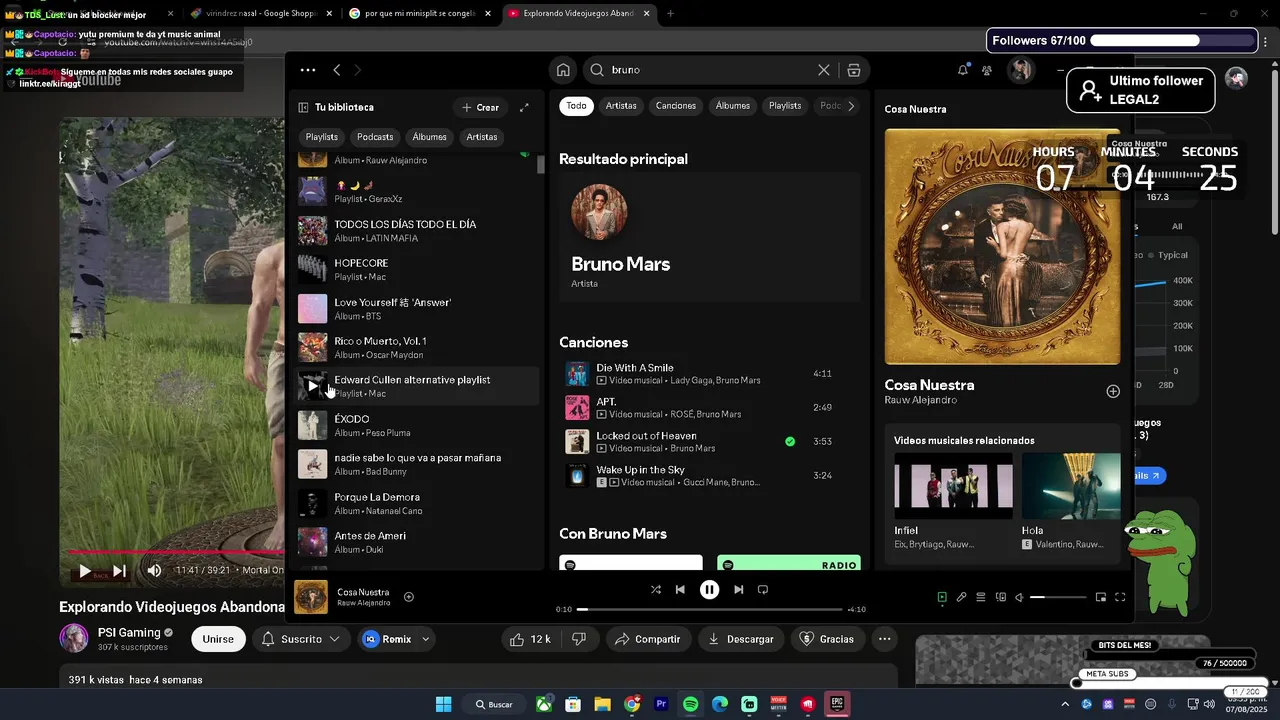Filter library by Podcasts
This screenshot has height=720, width=1280.
point(375,137)
